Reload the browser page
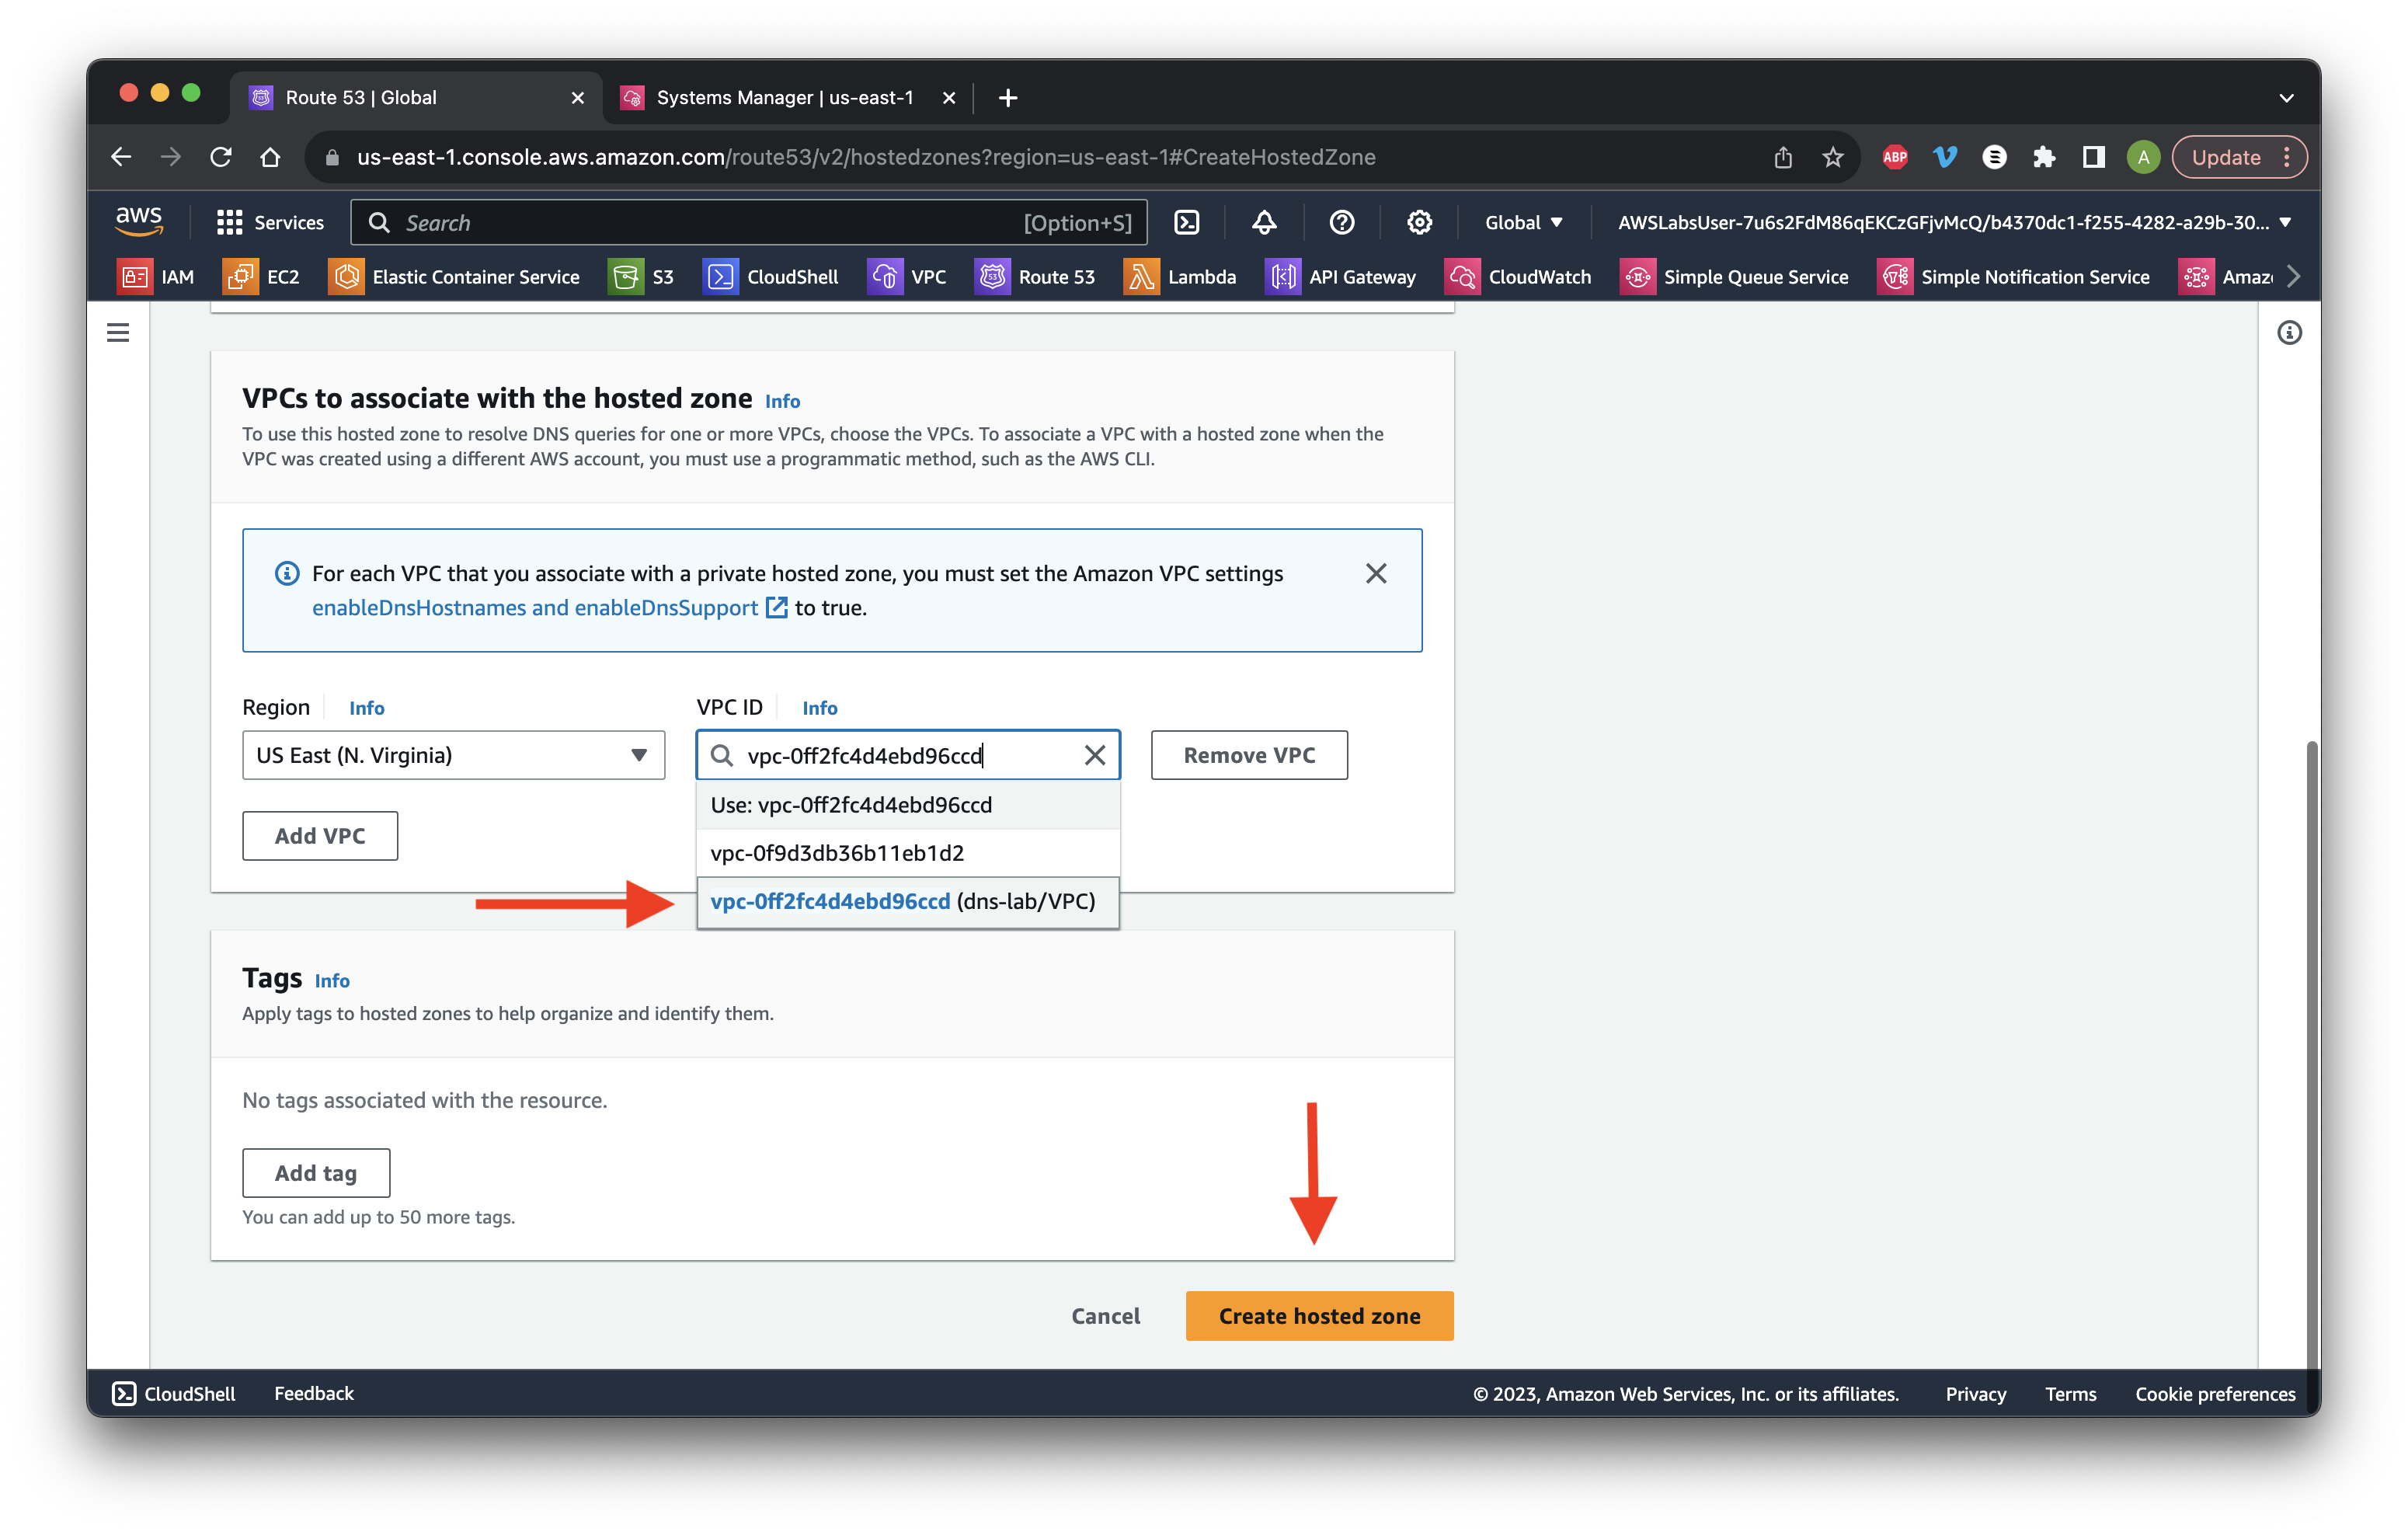Viewport: 2408px width, 1532px height. click(x=221, y=157)
